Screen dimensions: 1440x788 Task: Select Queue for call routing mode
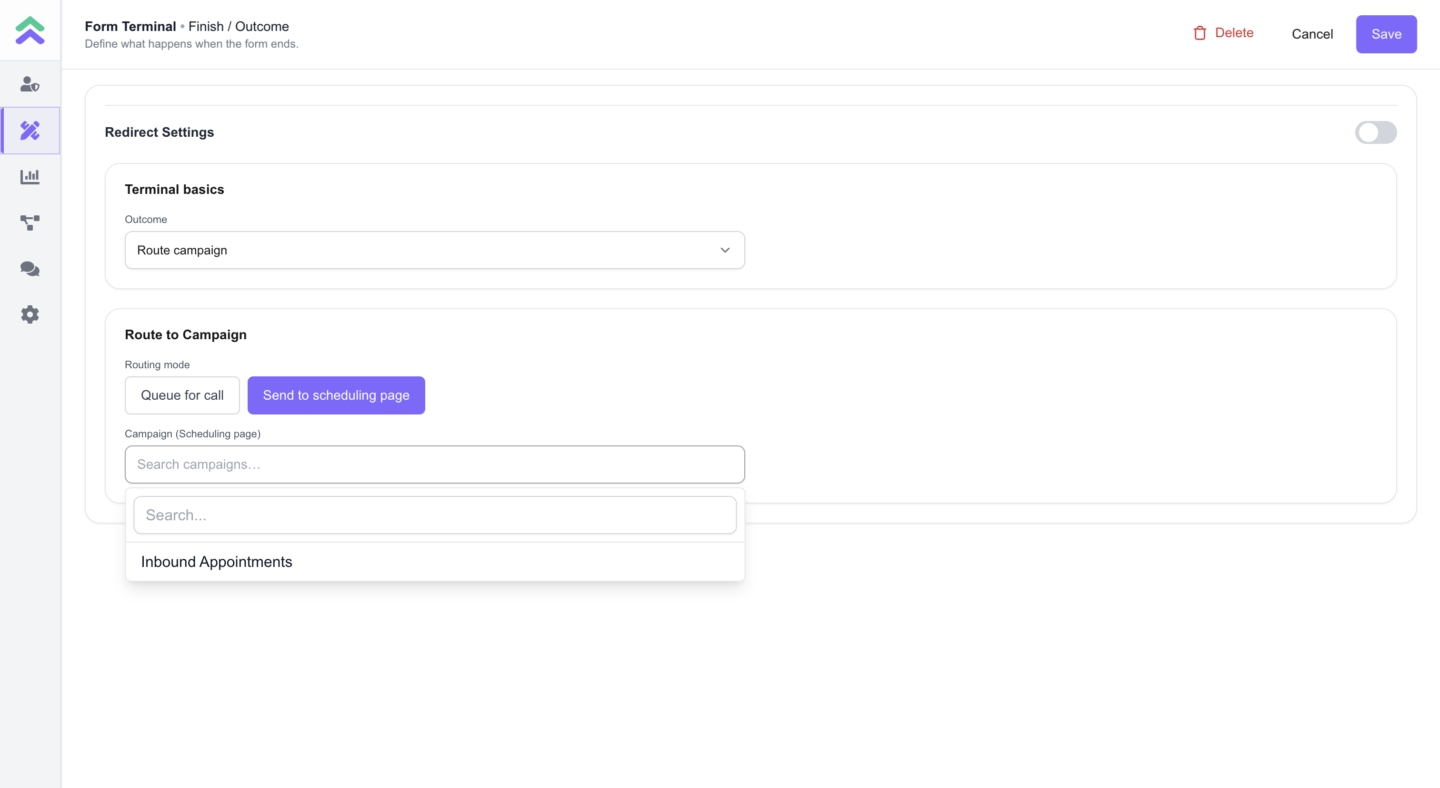(182, 395)
